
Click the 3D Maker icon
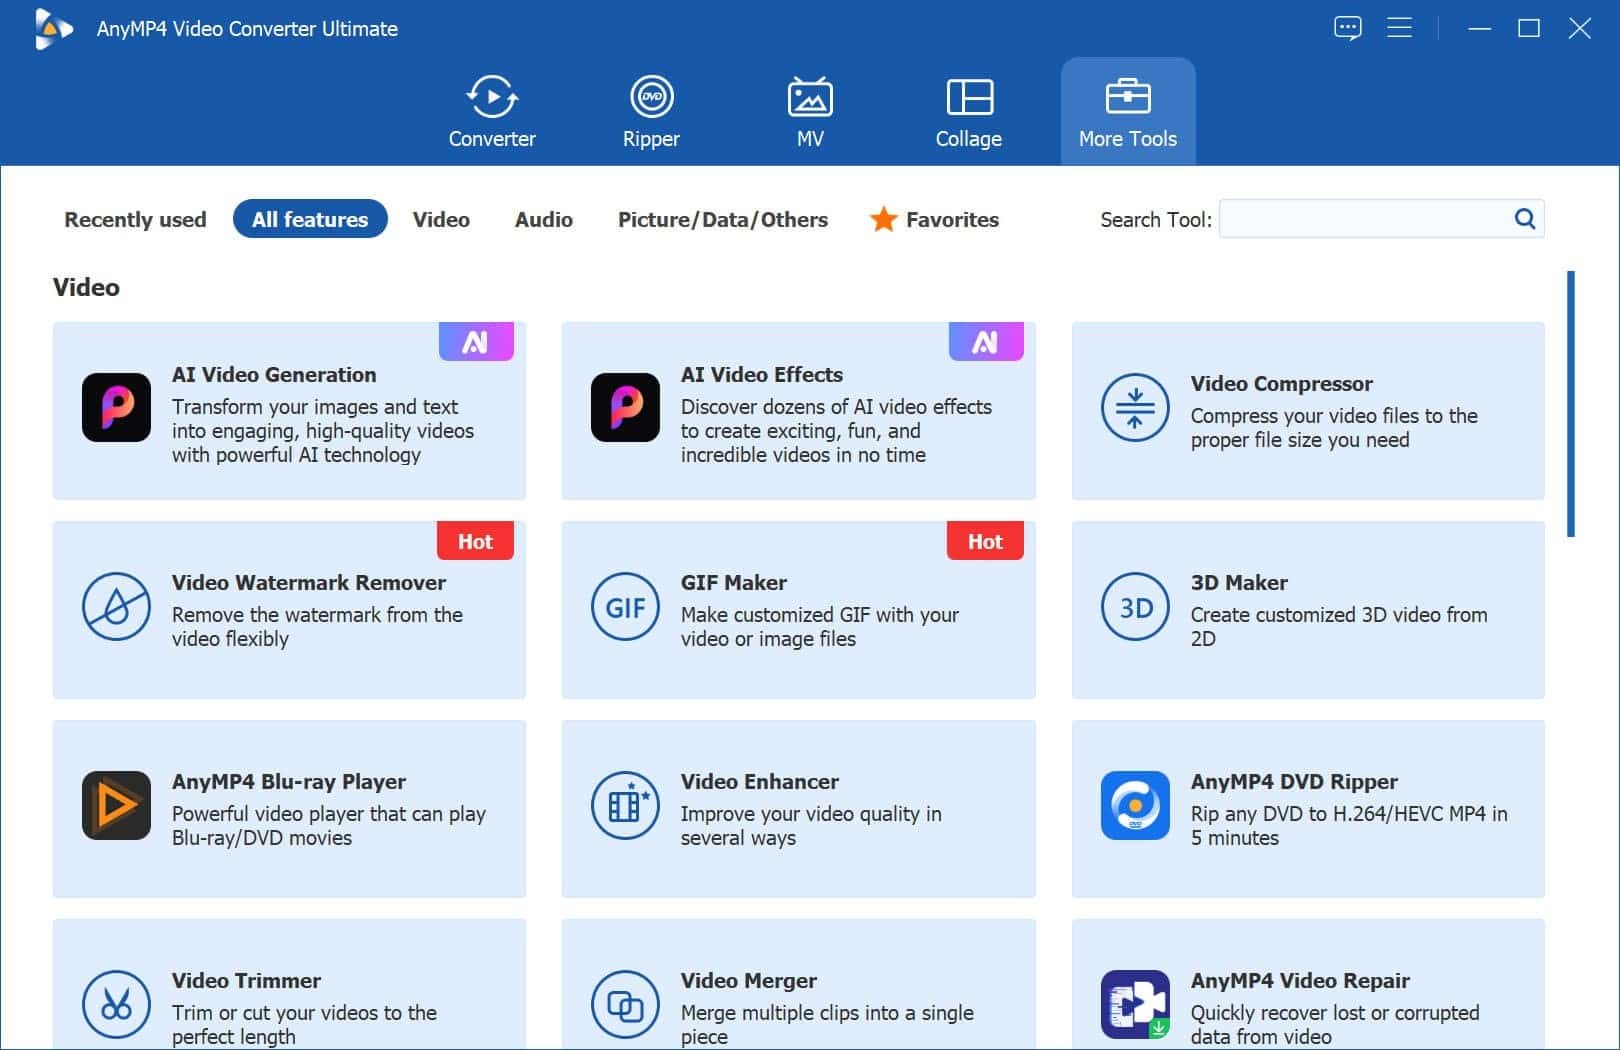(x=1135, y=606)
